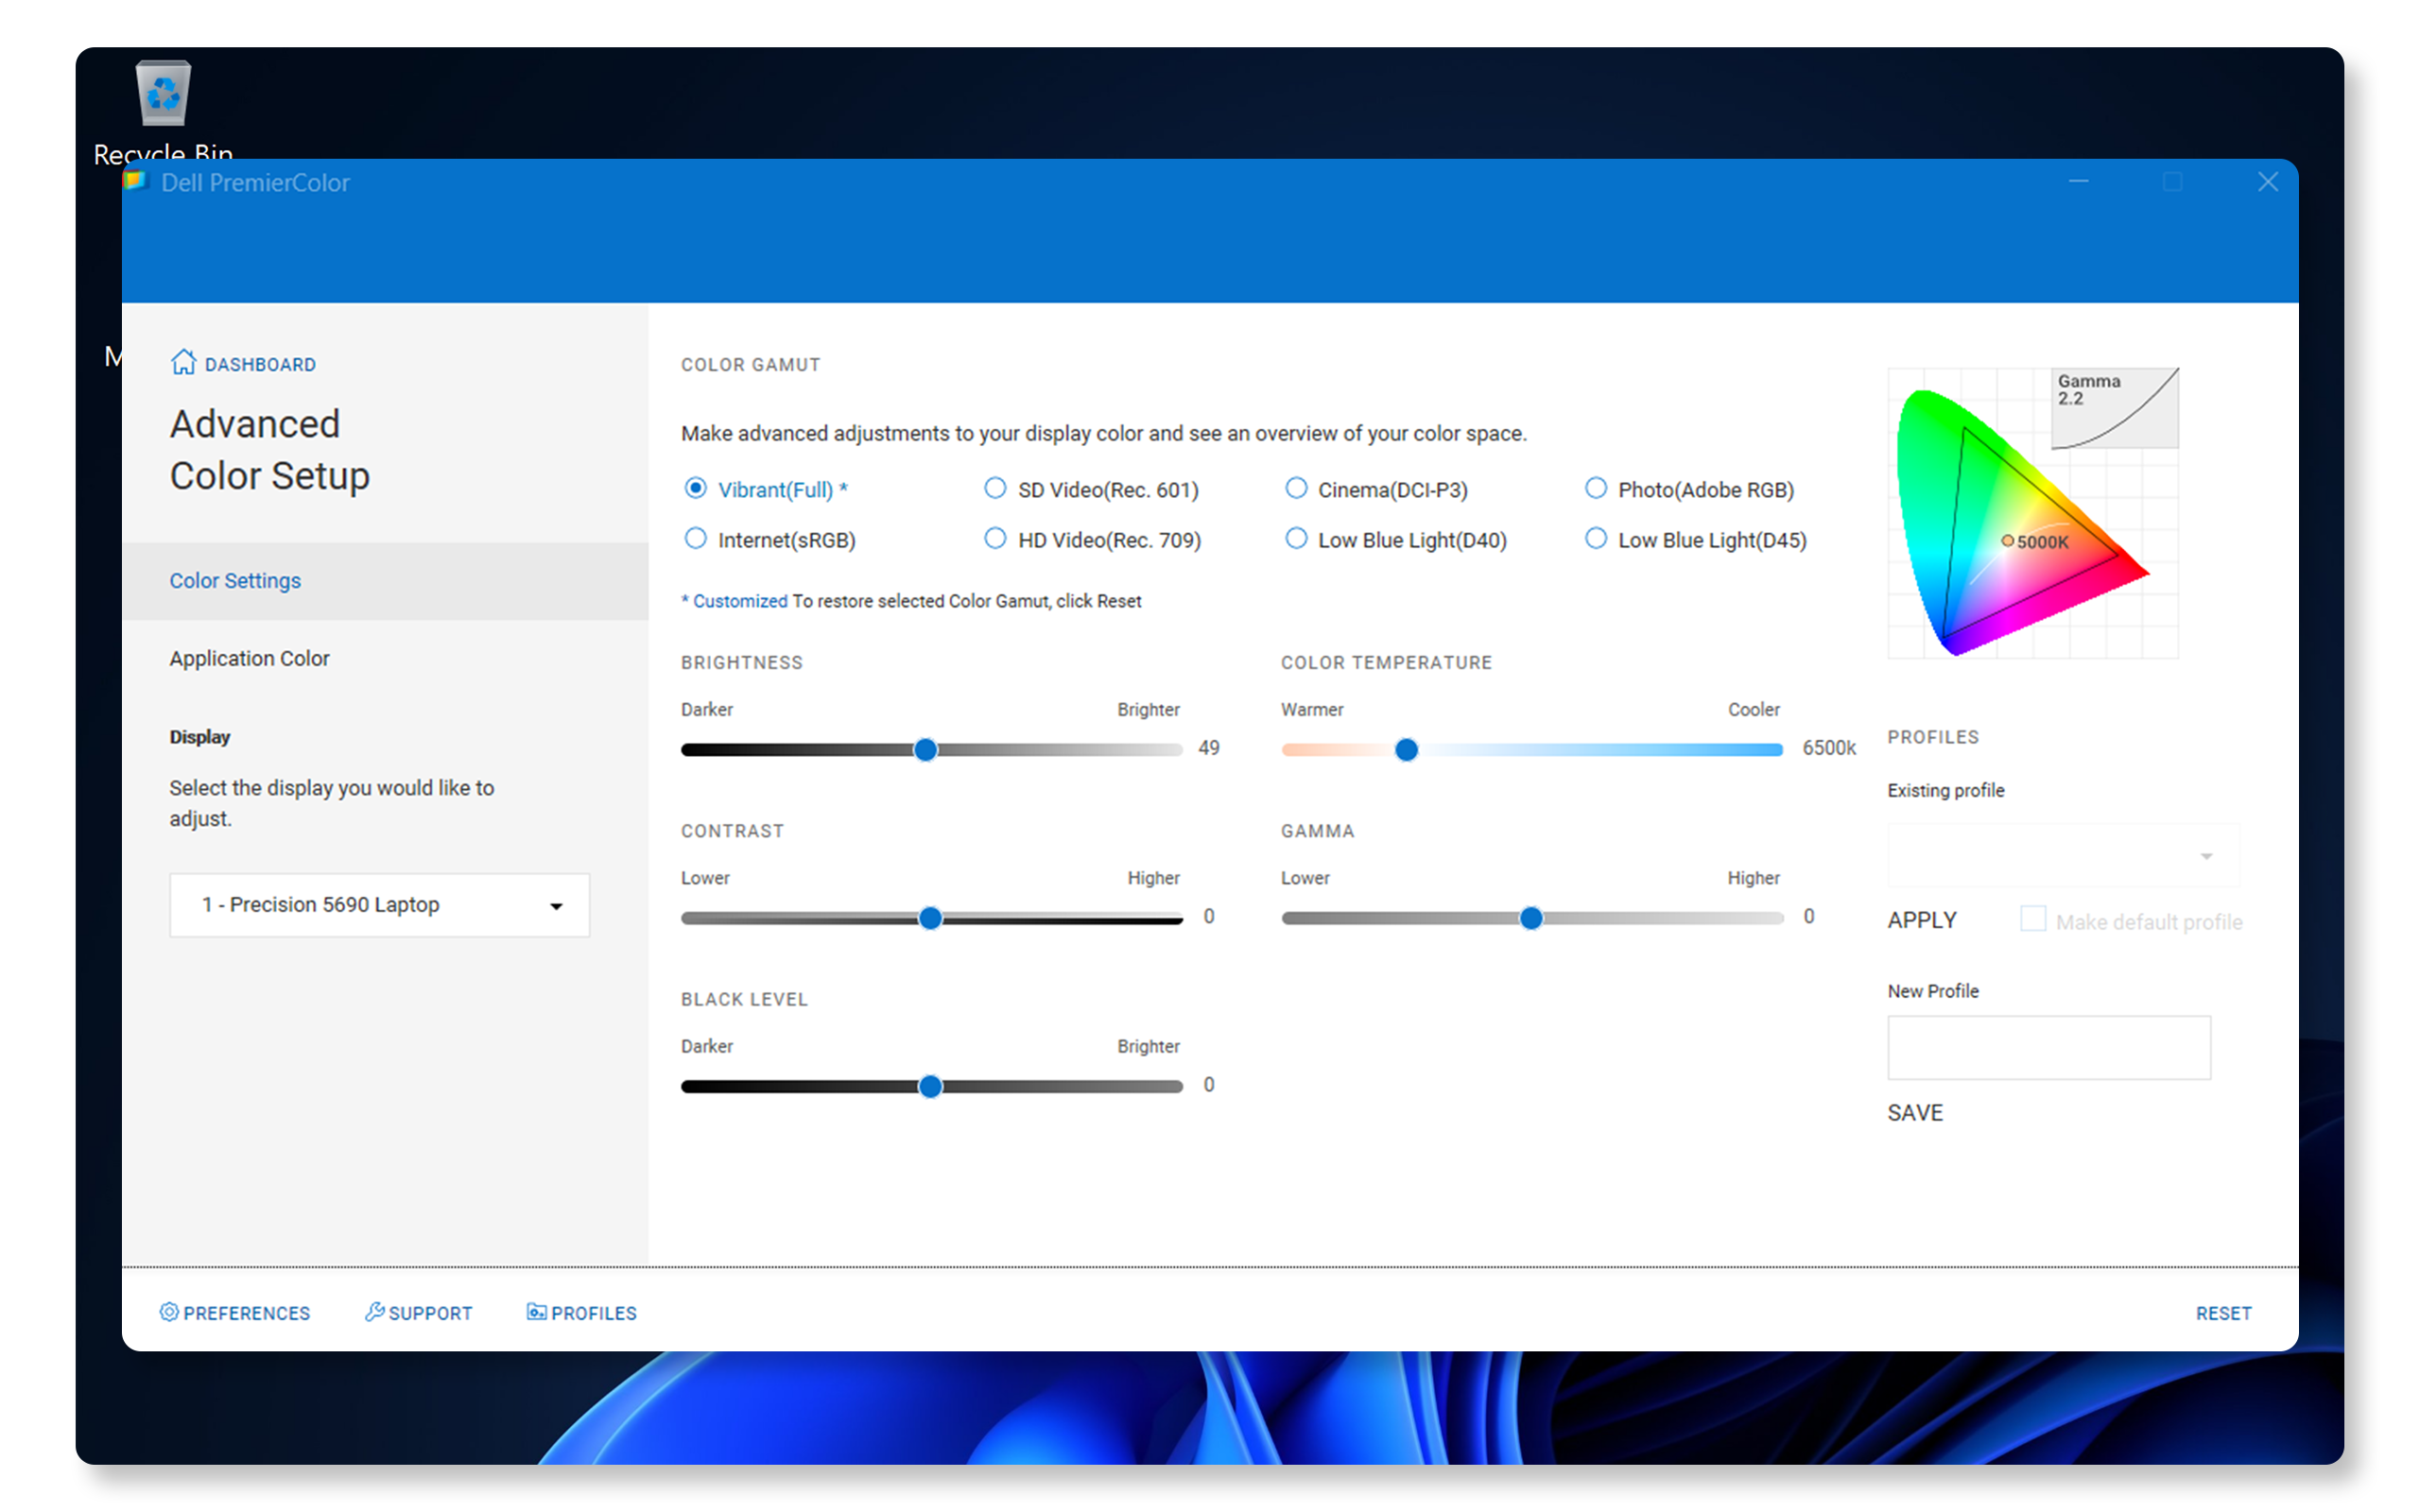Click the Color Temperature slider handle

pyautogui.click(x=1407, y=750)
